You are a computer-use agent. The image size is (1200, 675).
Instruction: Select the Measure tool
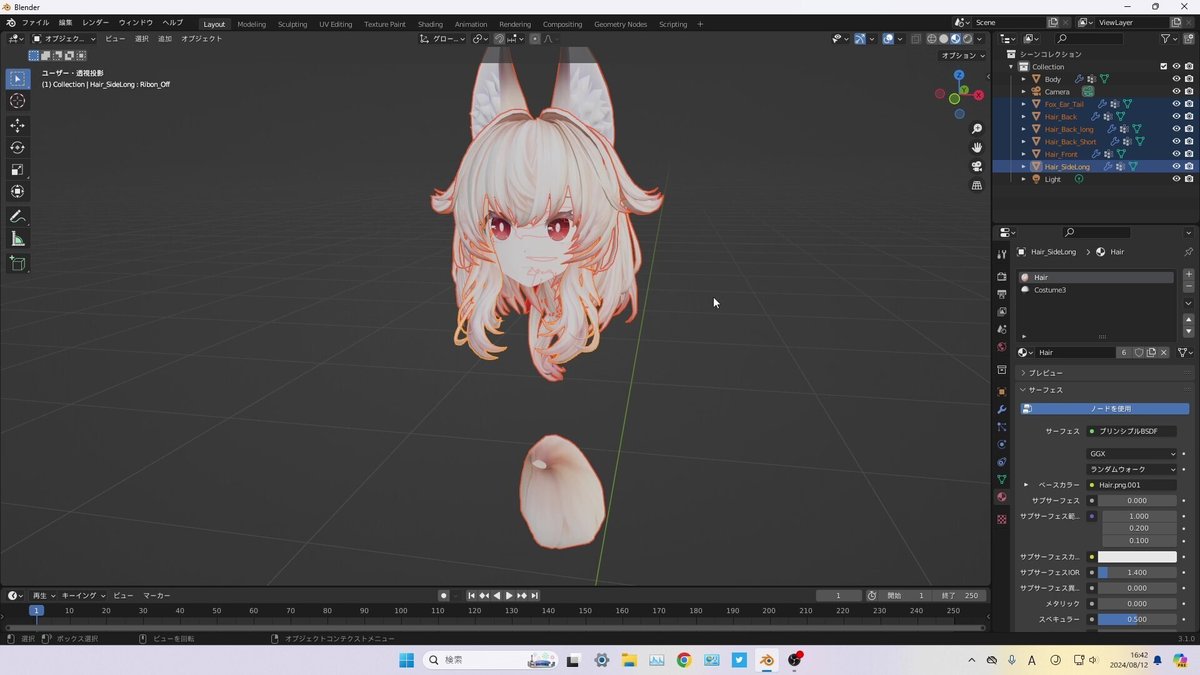17,238
